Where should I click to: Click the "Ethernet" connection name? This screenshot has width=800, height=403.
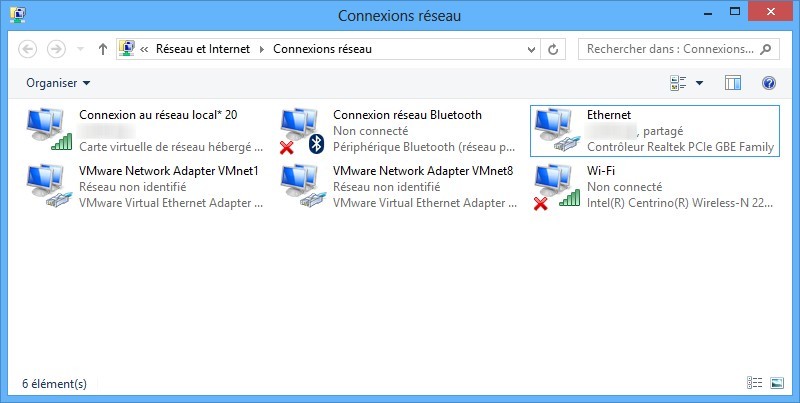click(609, 115)
